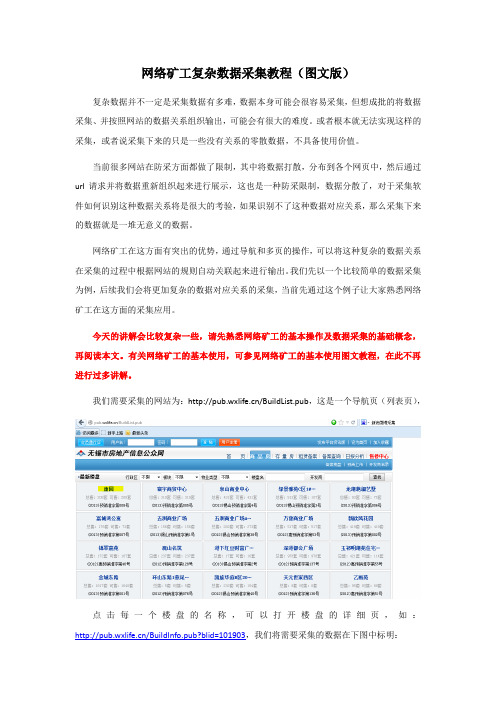Click the query button beside 开发商 field
The width and height of the screenshot is (496, 702).
tap(377, 477)
